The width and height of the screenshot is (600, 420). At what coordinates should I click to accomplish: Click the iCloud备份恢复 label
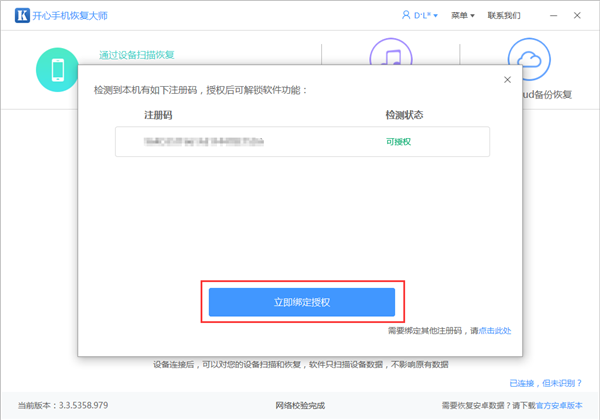click(547, 94)
